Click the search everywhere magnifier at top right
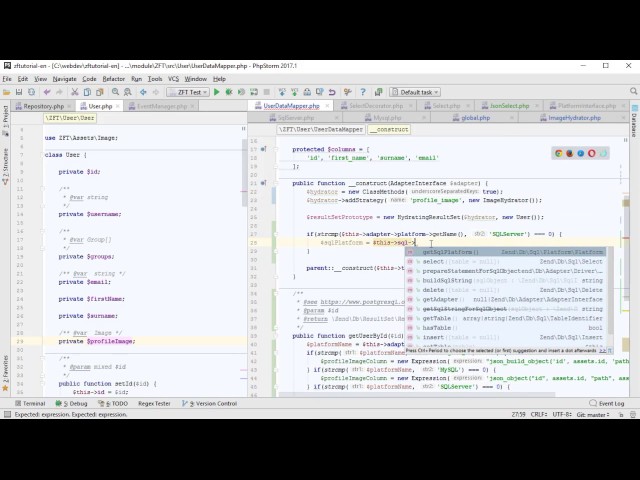640x480 pixels. click(633, 91)
